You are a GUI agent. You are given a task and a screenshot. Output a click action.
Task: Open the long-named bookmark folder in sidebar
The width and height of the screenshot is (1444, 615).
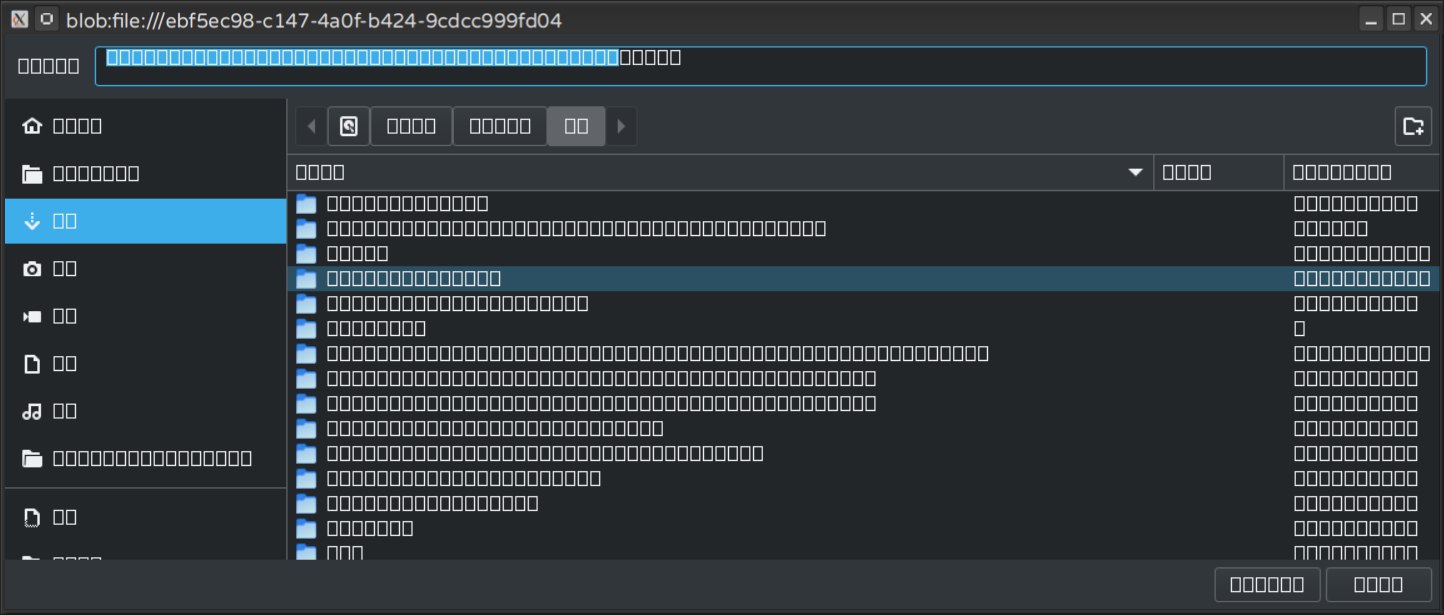(x=150, y=459)
